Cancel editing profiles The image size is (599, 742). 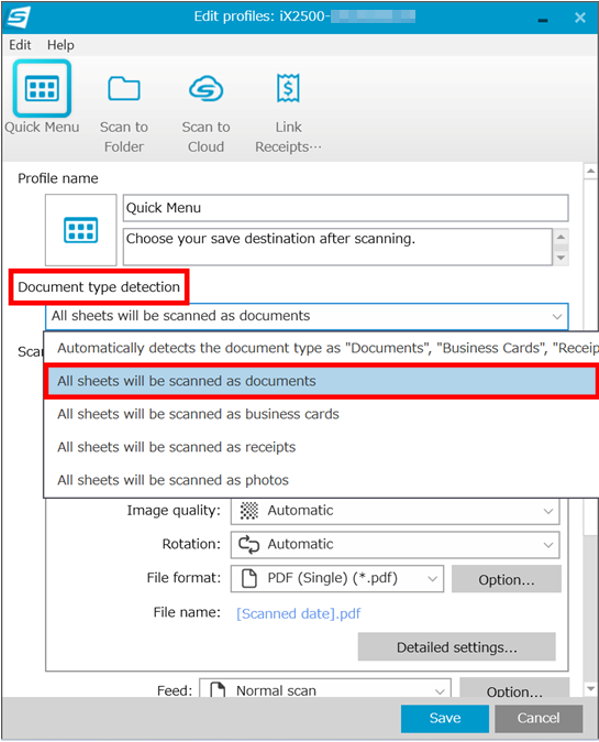pyautogui.click(x=538, y=718)
